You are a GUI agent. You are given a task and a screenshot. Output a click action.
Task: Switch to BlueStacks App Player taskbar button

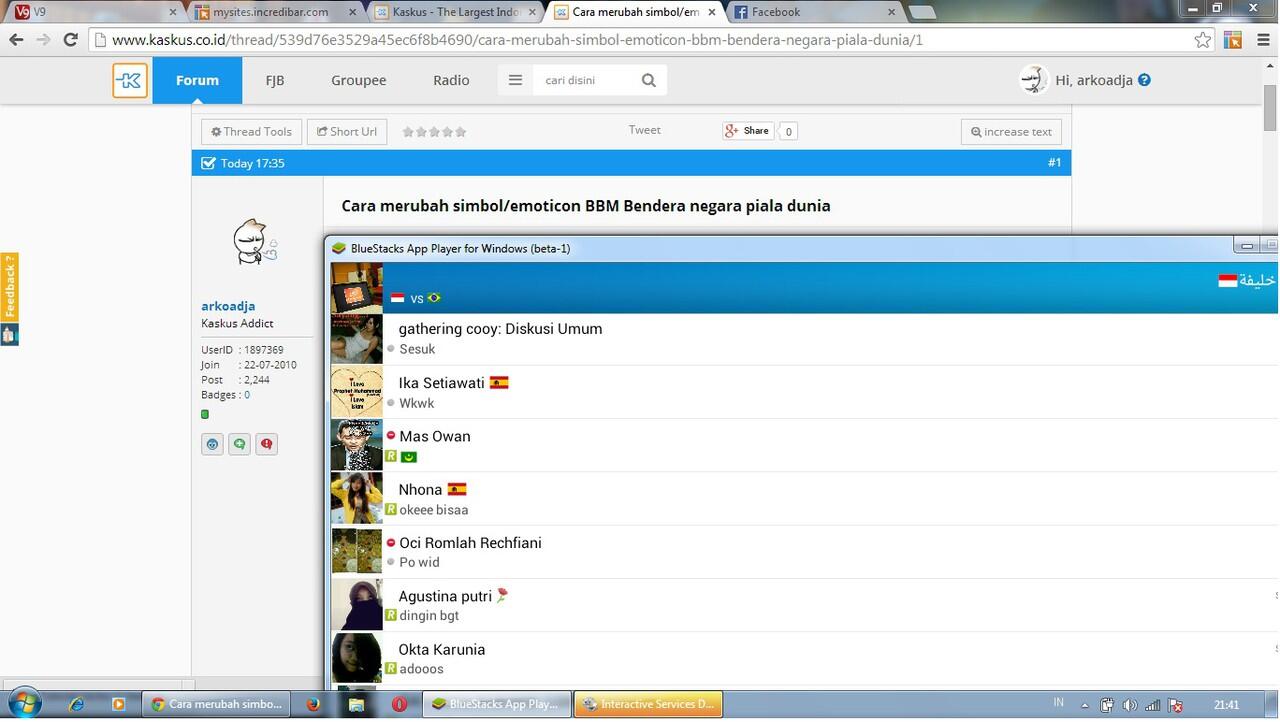[x=497, y=704]
